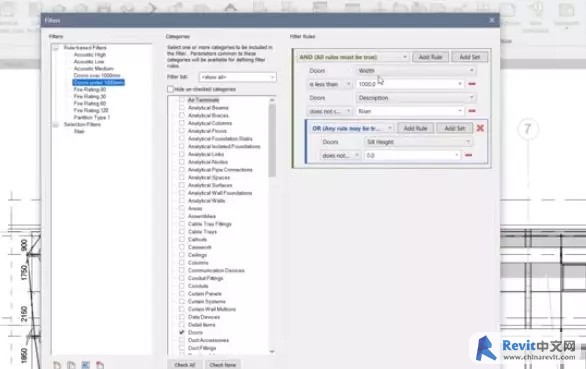This screenshot has height=369, width=586.
Task: Toggle Hide un-checked categories checkbox
Action: coord(170,89)
